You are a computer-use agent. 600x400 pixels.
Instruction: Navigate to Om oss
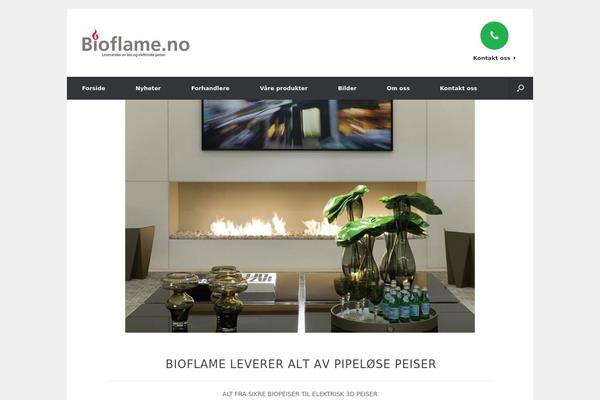click(398, 88)
